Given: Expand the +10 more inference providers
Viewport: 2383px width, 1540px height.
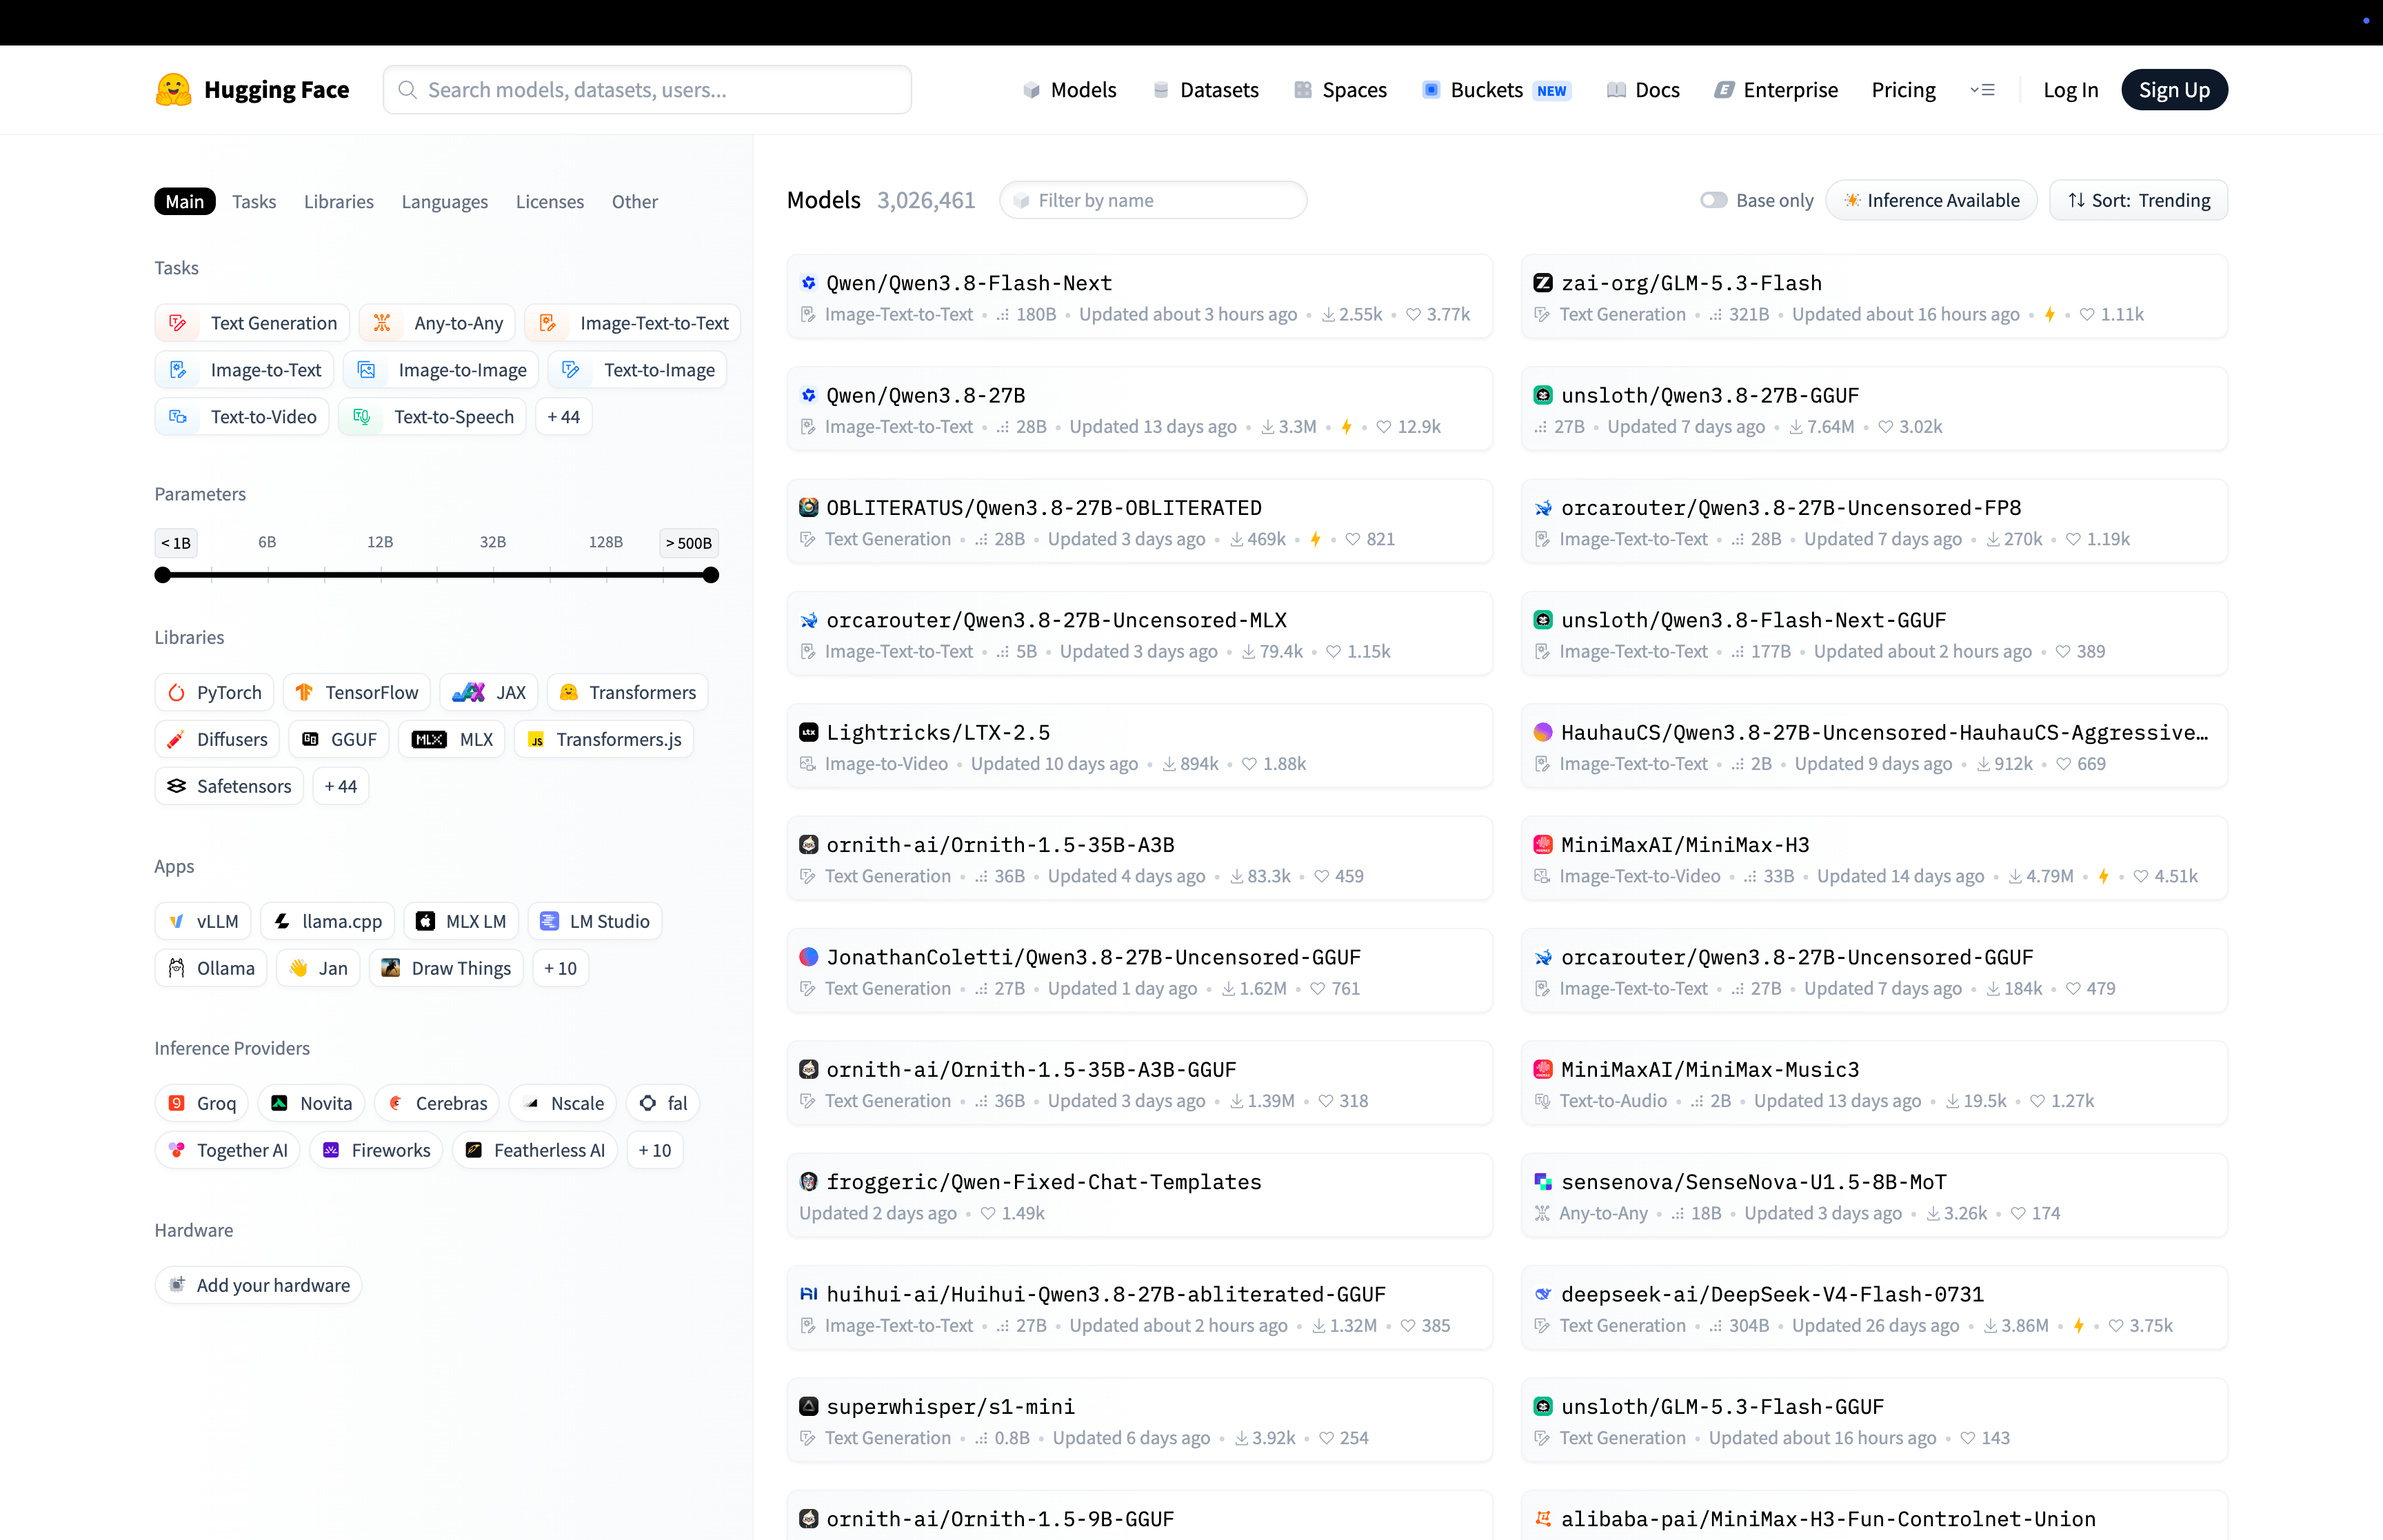Looking at the screenshot, I should [655, 1150].
